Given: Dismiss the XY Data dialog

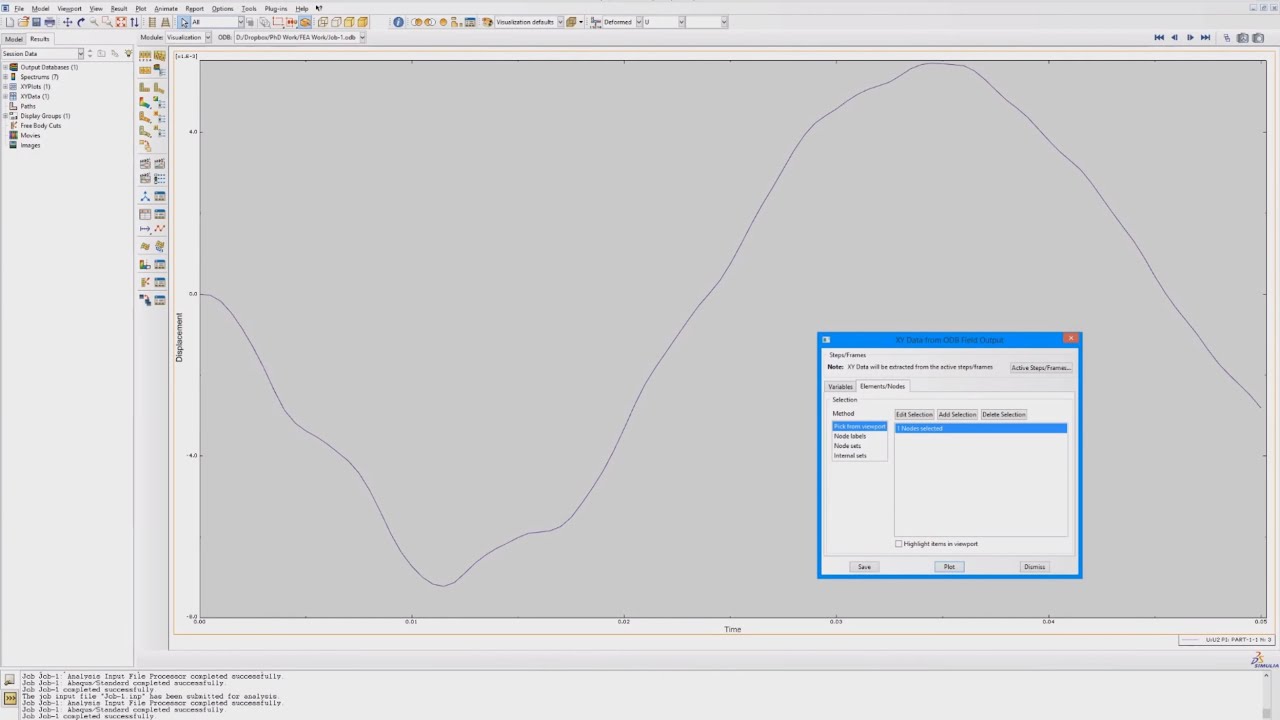Looking at the screenshot, I should (x=1034, y=567).
